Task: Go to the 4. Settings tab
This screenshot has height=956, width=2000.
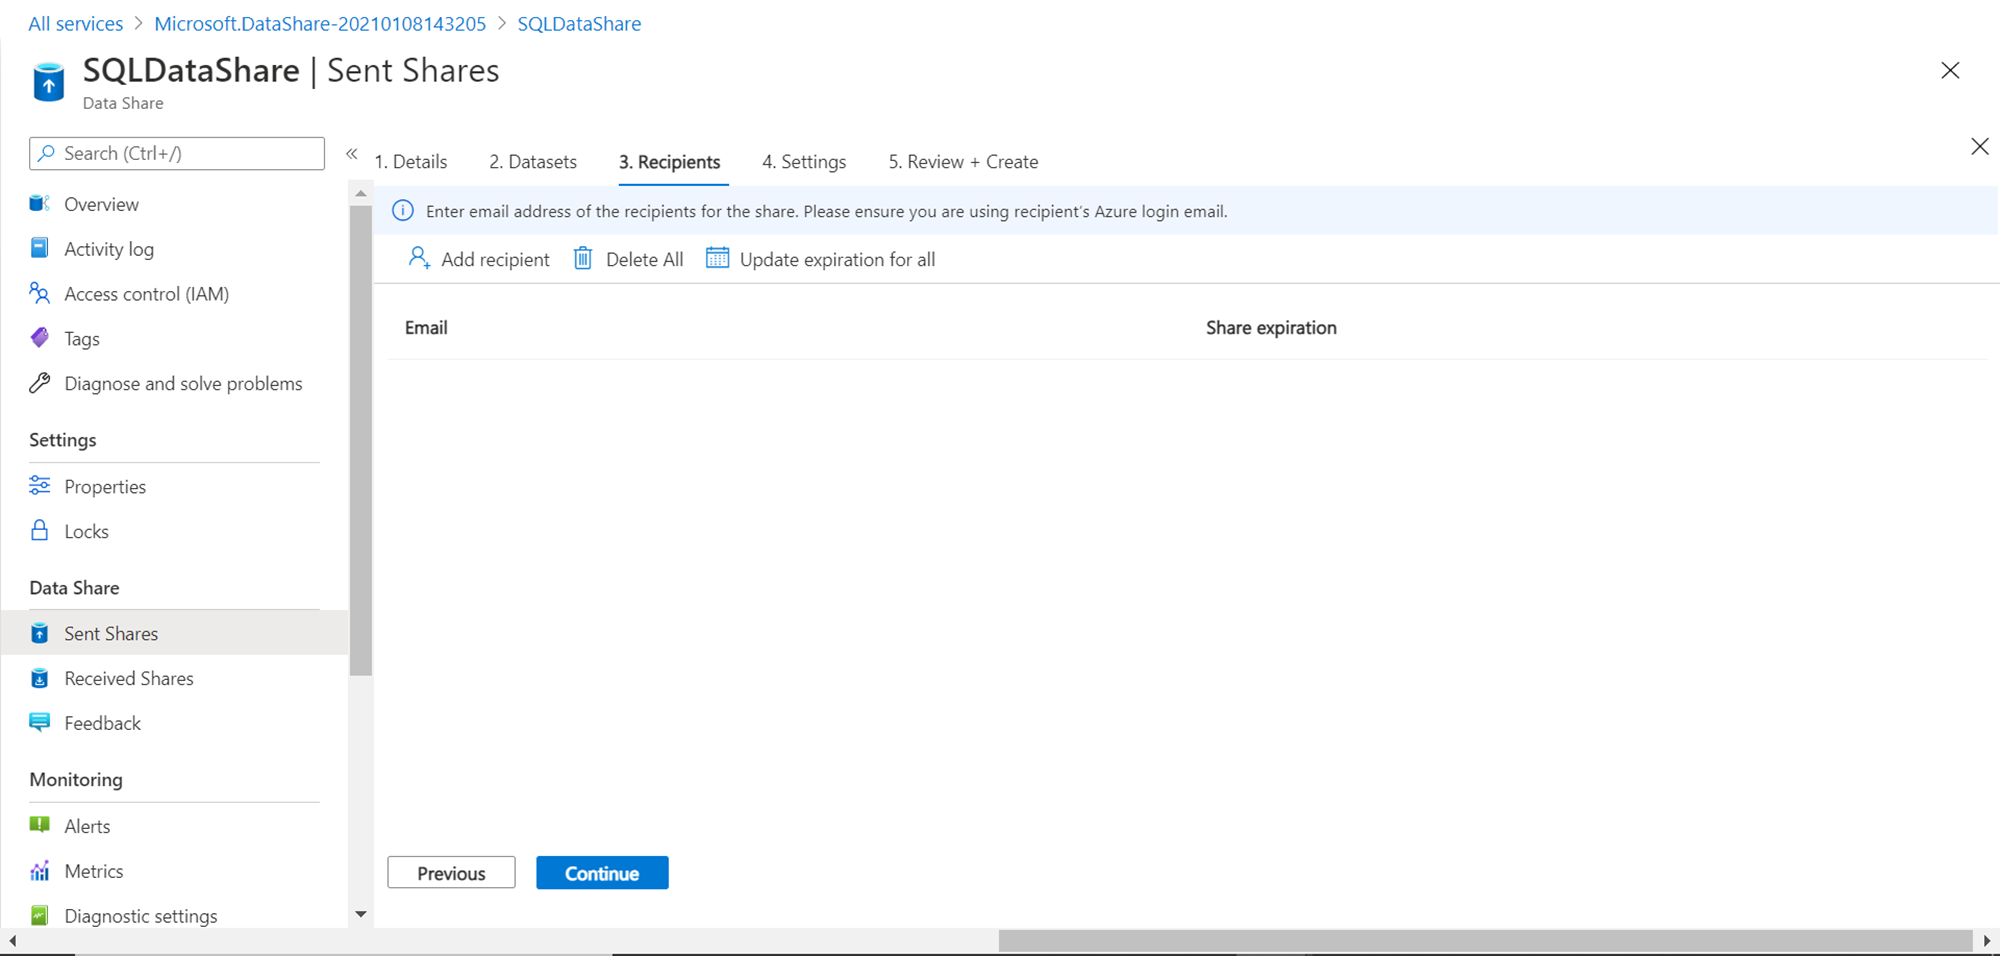Action: pyautogui.click(x=804, y=162)
